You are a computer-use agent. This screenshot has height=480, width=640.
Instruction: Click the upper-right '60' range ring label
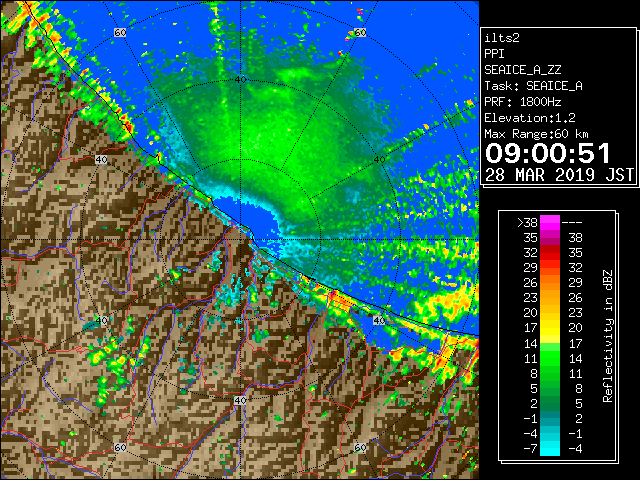(x=360, y=32)
